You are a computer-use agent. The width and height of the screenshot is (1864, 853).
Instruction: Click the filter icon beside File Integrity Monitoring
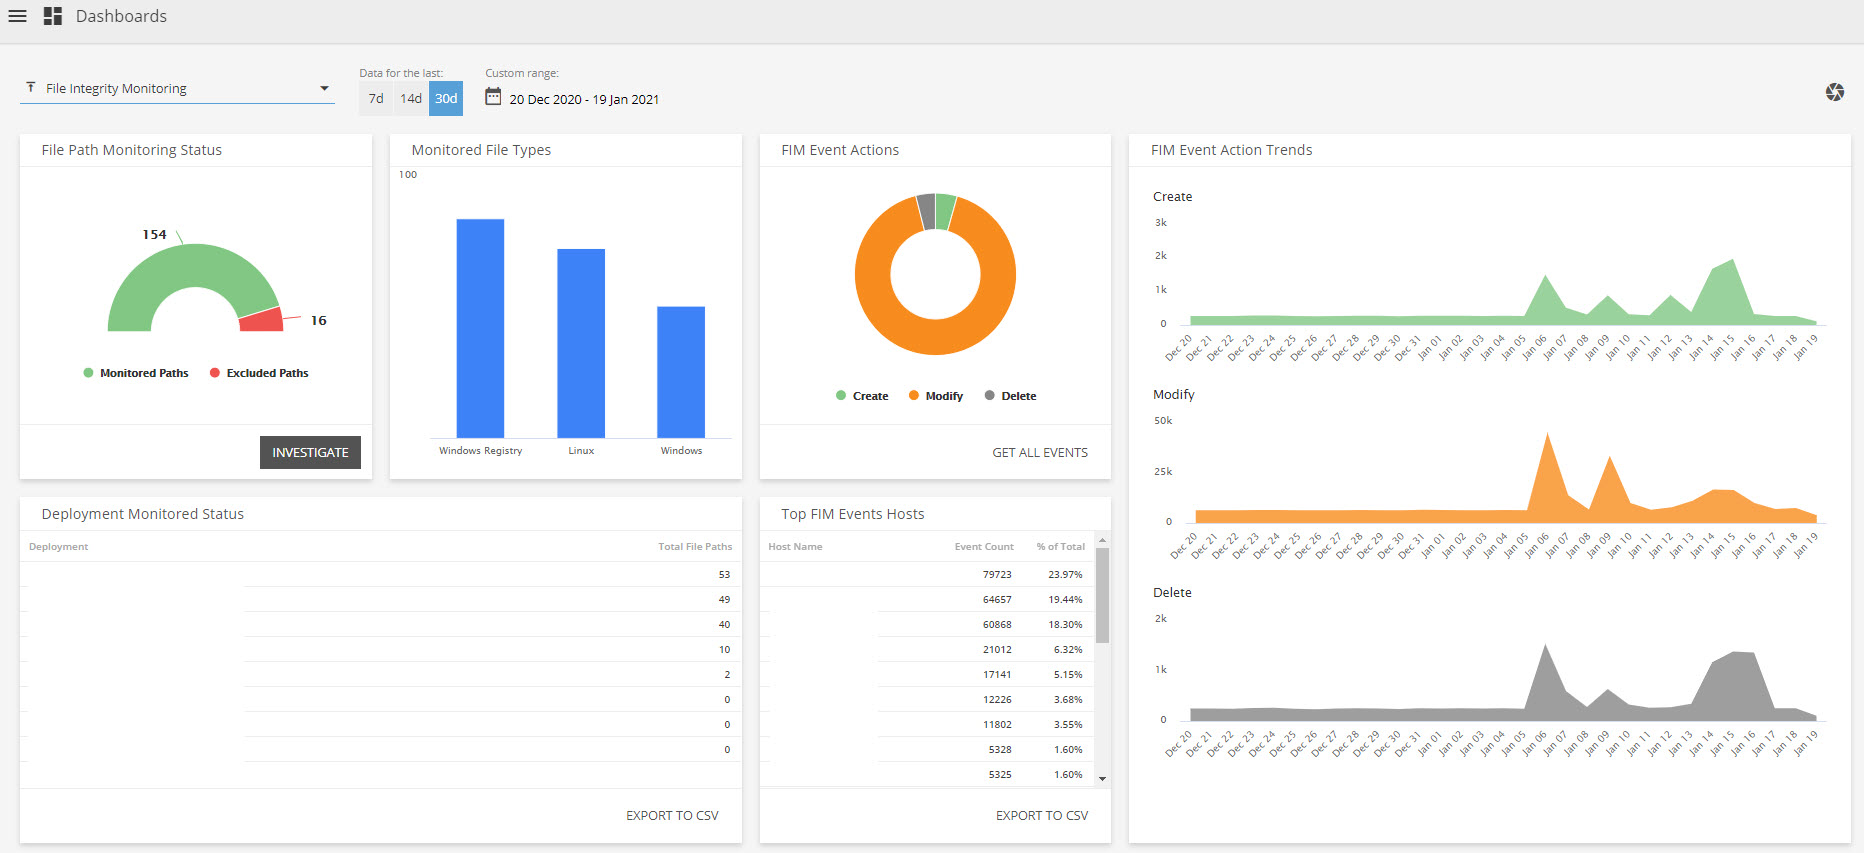point(31,88)
